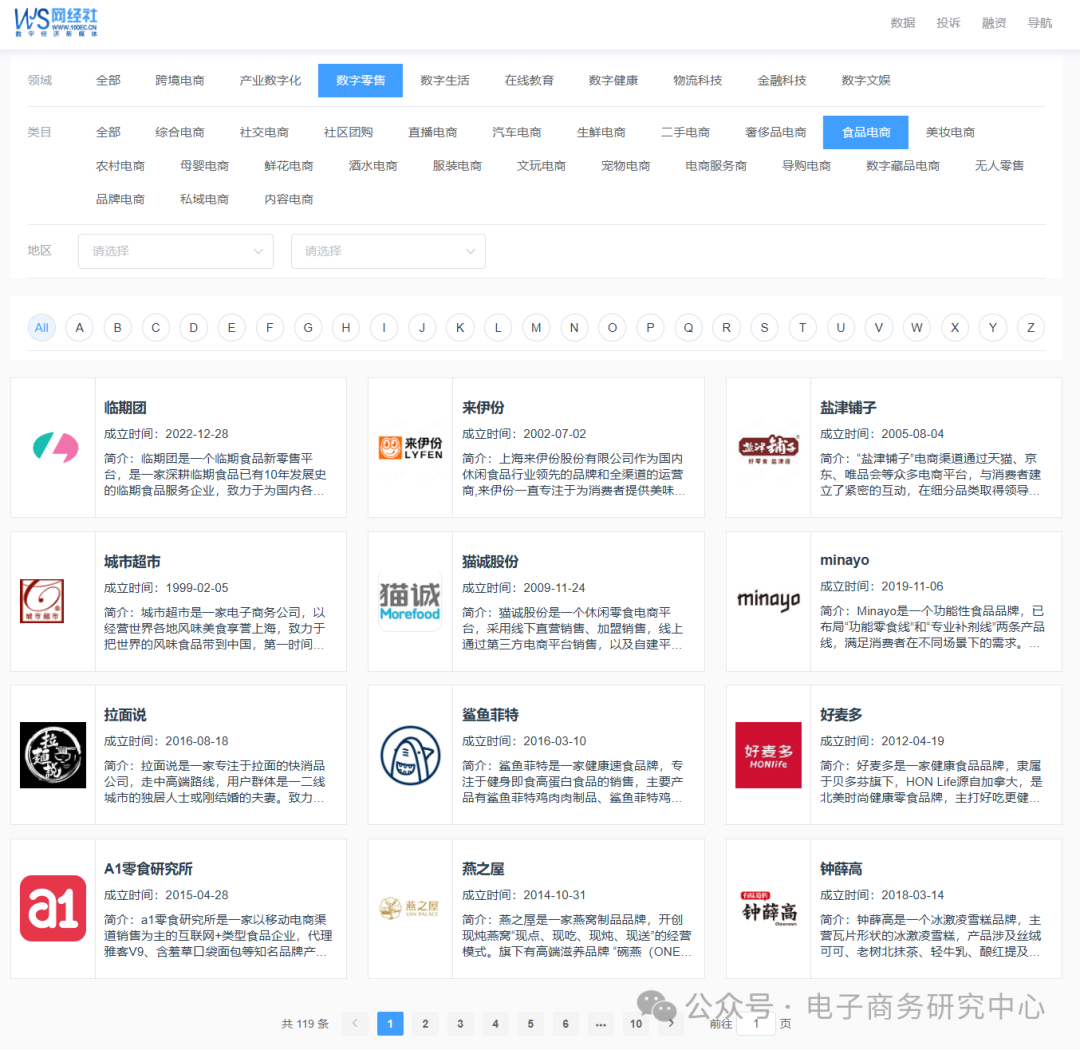The height and width of the screenshot is (1050, 1080).
Task: Click the 来伊份 LYFEN orange logo
Action: (x=410, y=446)
